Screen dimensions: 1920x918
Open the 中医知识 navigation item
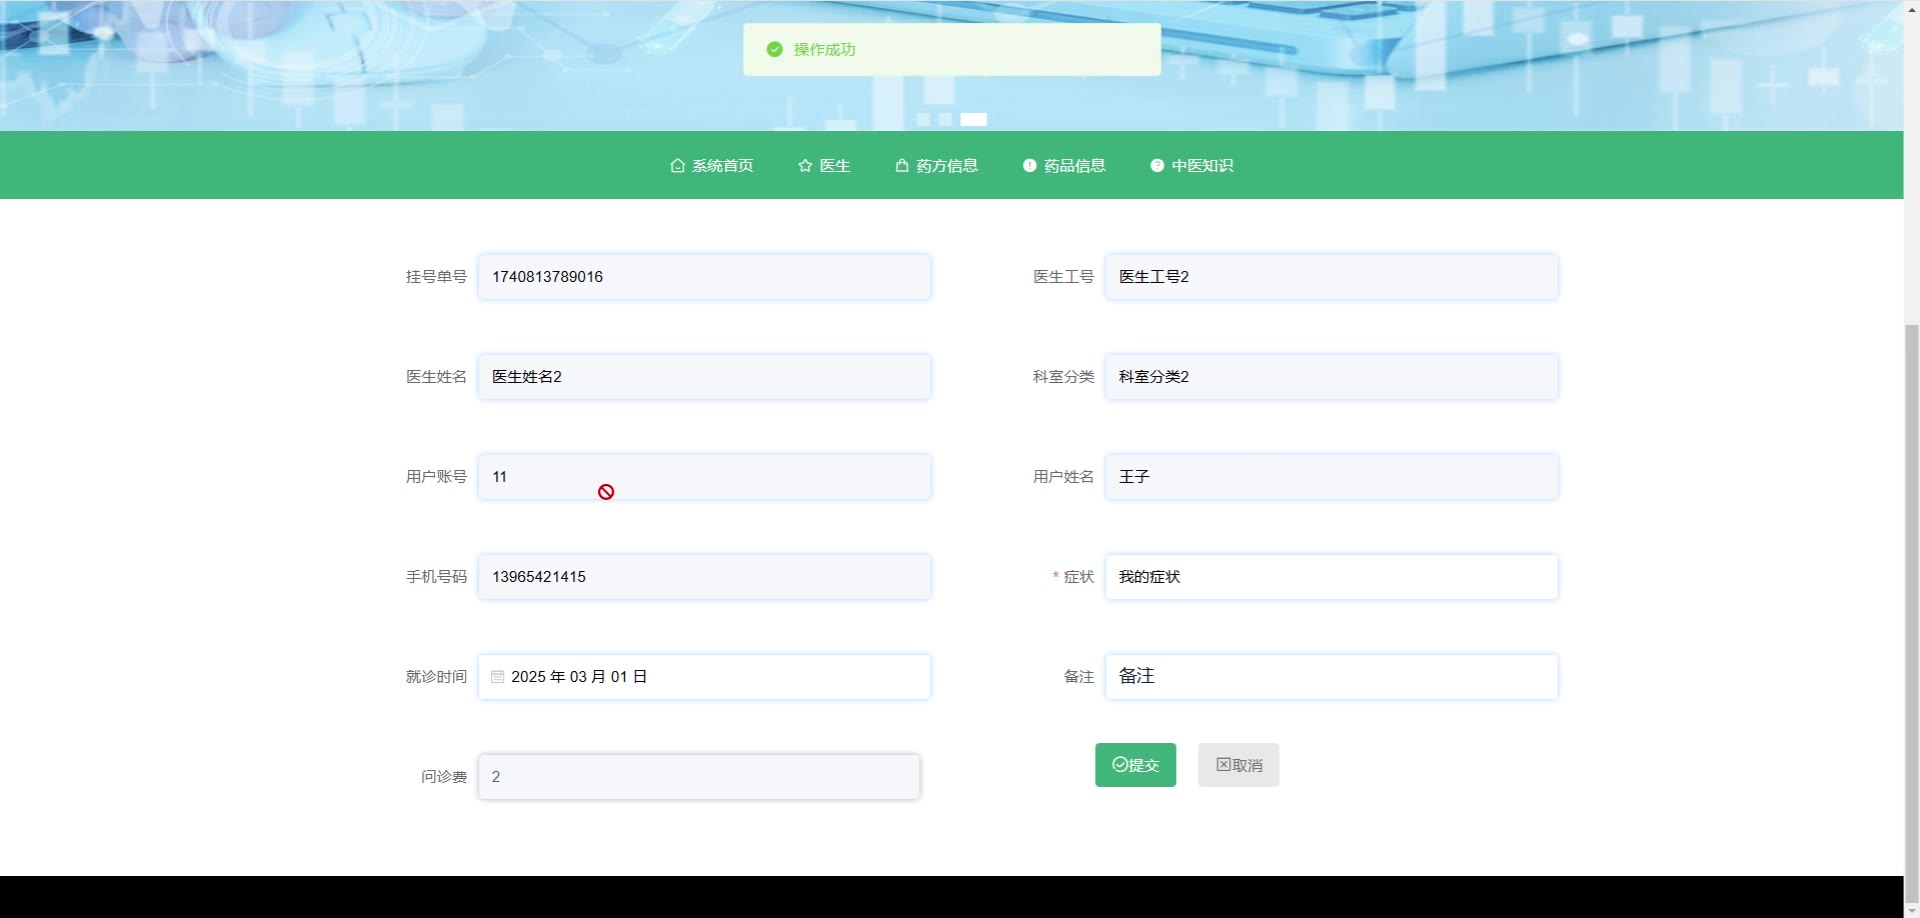pyautogui.click(x=1192, y=166)
